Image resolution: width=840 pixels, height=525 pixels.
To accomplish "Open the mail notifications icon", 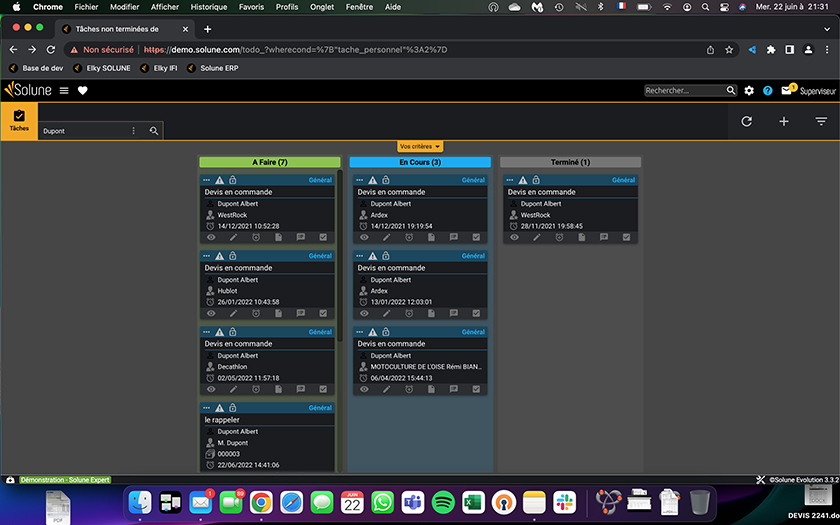I will pyautogui.click(x=788, y=91).
